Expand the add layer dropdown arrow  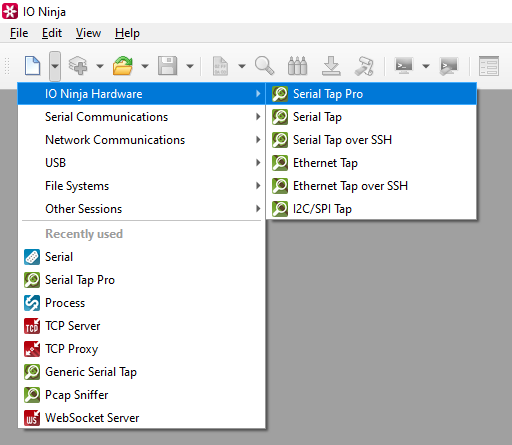[x=100, y=66]
